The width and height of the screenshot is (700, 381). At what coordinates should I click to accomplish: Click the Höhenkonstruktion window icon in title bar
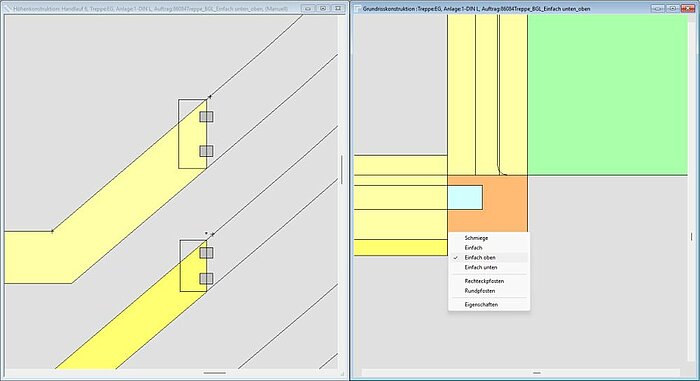(7, 8)
